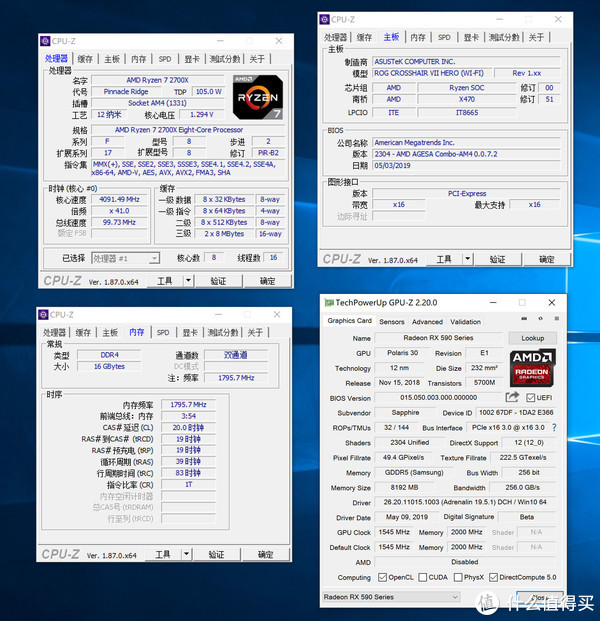
Task: Click the Radeon RX 590 Series name field
Action: [438, 338]
